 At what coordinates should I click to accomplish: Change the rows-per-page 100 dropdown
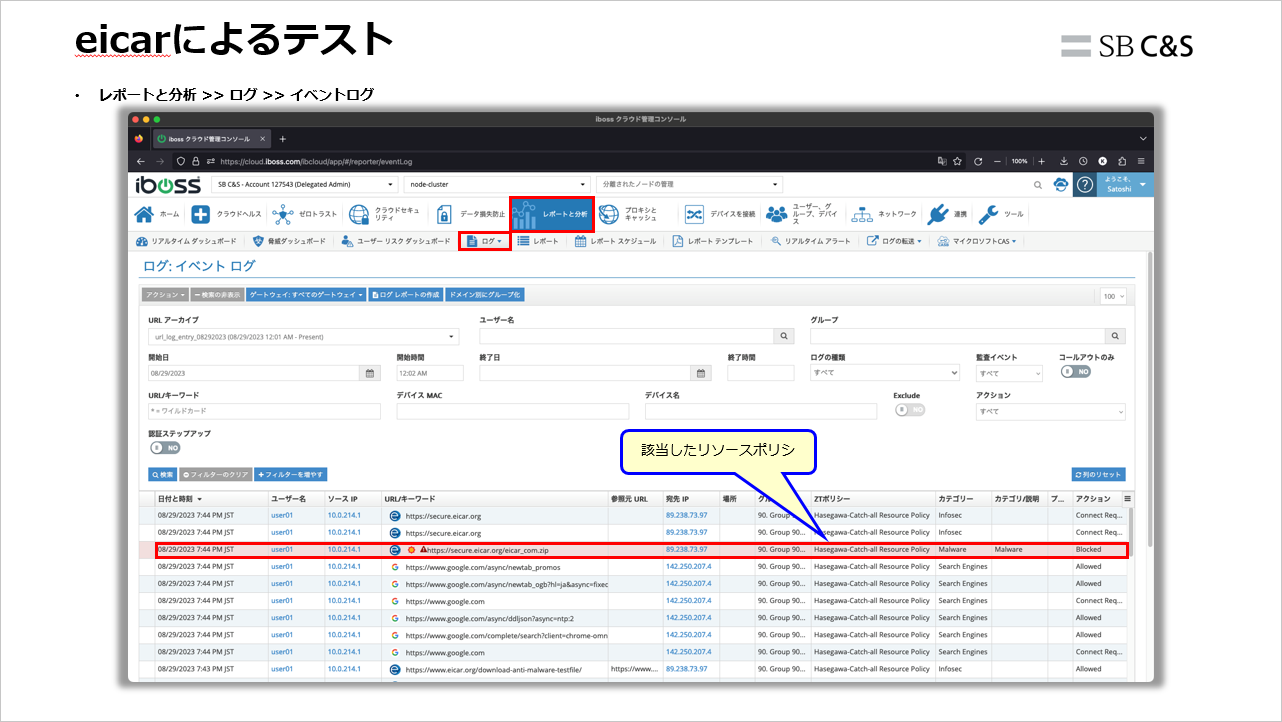pyautogui.click(x=1113, y=296)
